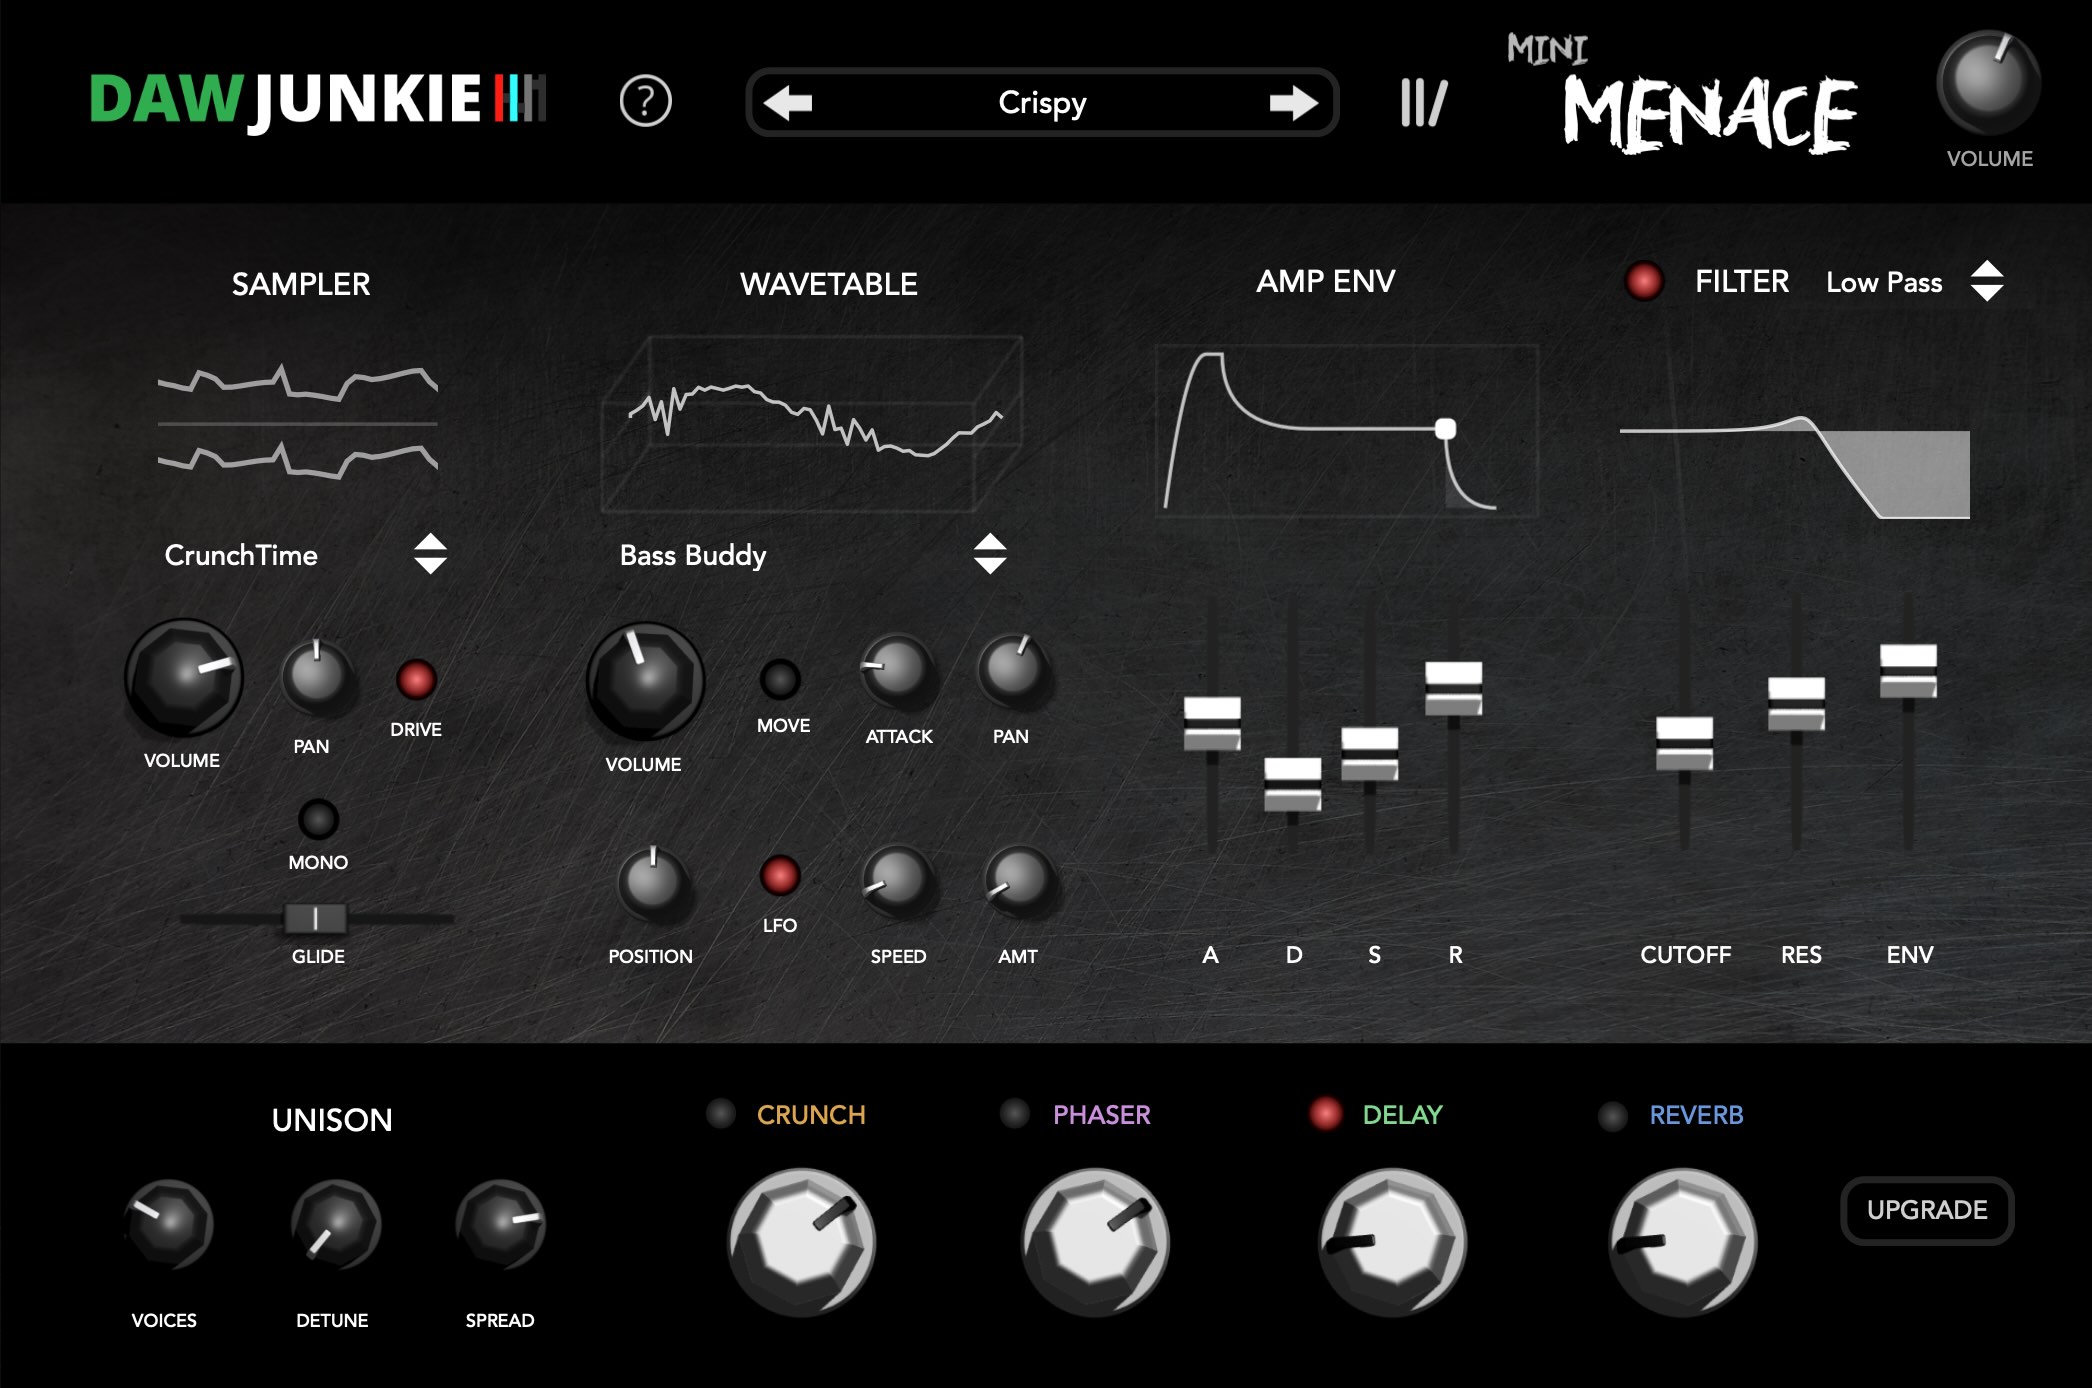
Task: Click the CRUNCH effect label
Action: point(811,1115)
